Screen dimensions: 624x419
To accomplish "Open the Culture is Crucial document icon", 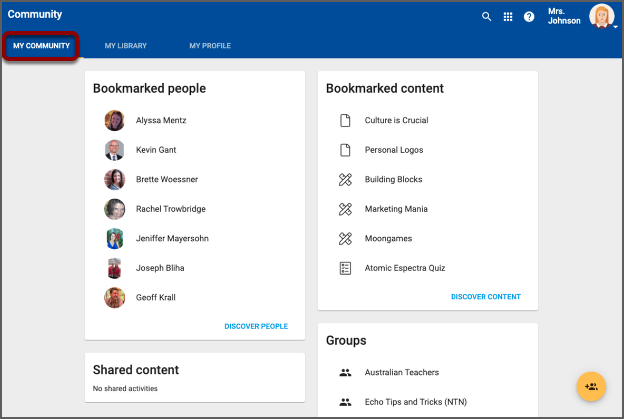I will (x=345, y=120).
